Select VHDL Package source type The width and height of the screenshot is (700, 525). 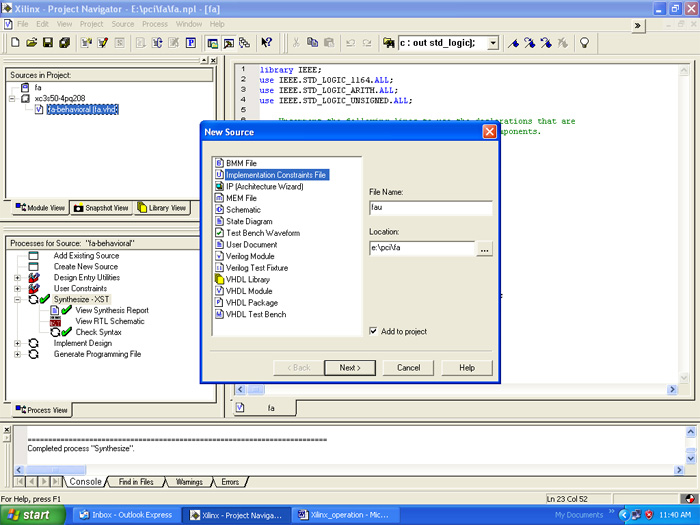pos(252,302)
